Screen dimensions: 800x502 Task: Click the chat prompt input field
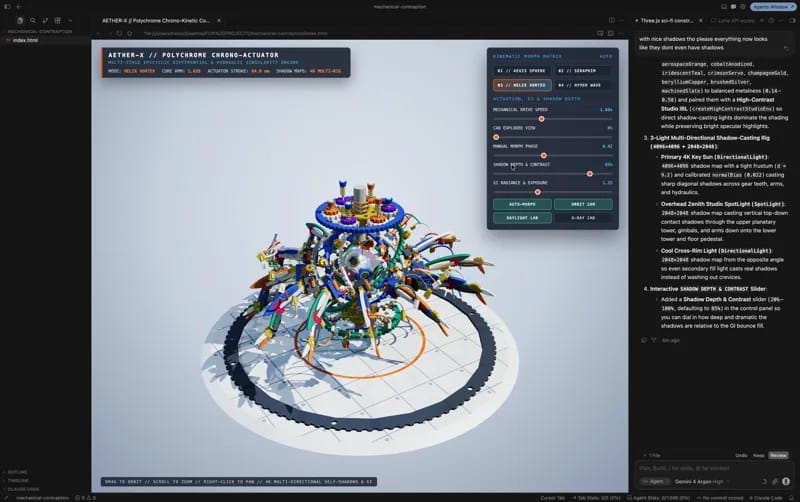[x=714, y=468]
